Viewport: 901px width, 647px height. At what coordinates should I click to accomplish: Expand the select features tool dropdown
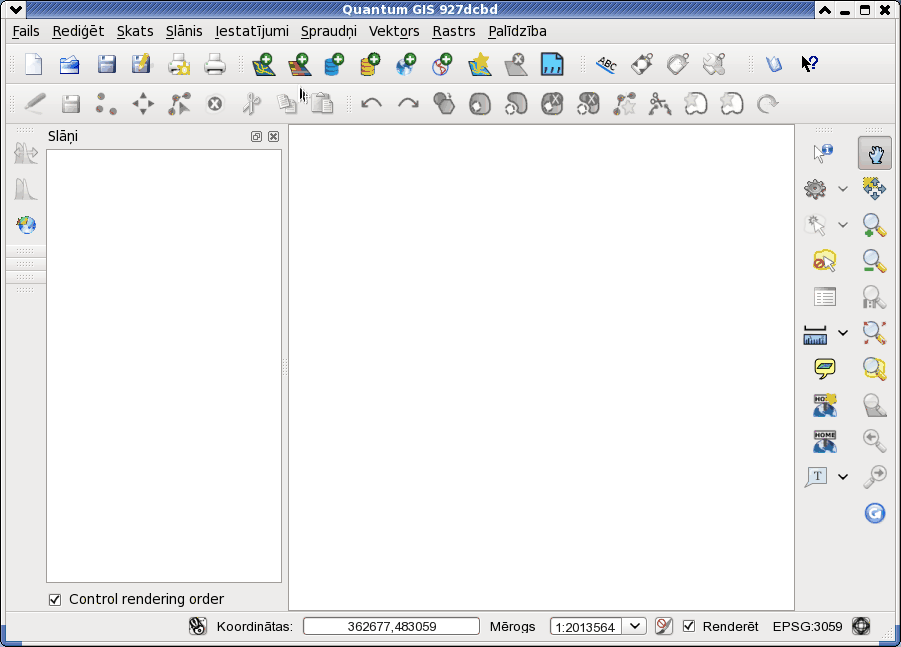pyautogui.click(x=842, y=225)
